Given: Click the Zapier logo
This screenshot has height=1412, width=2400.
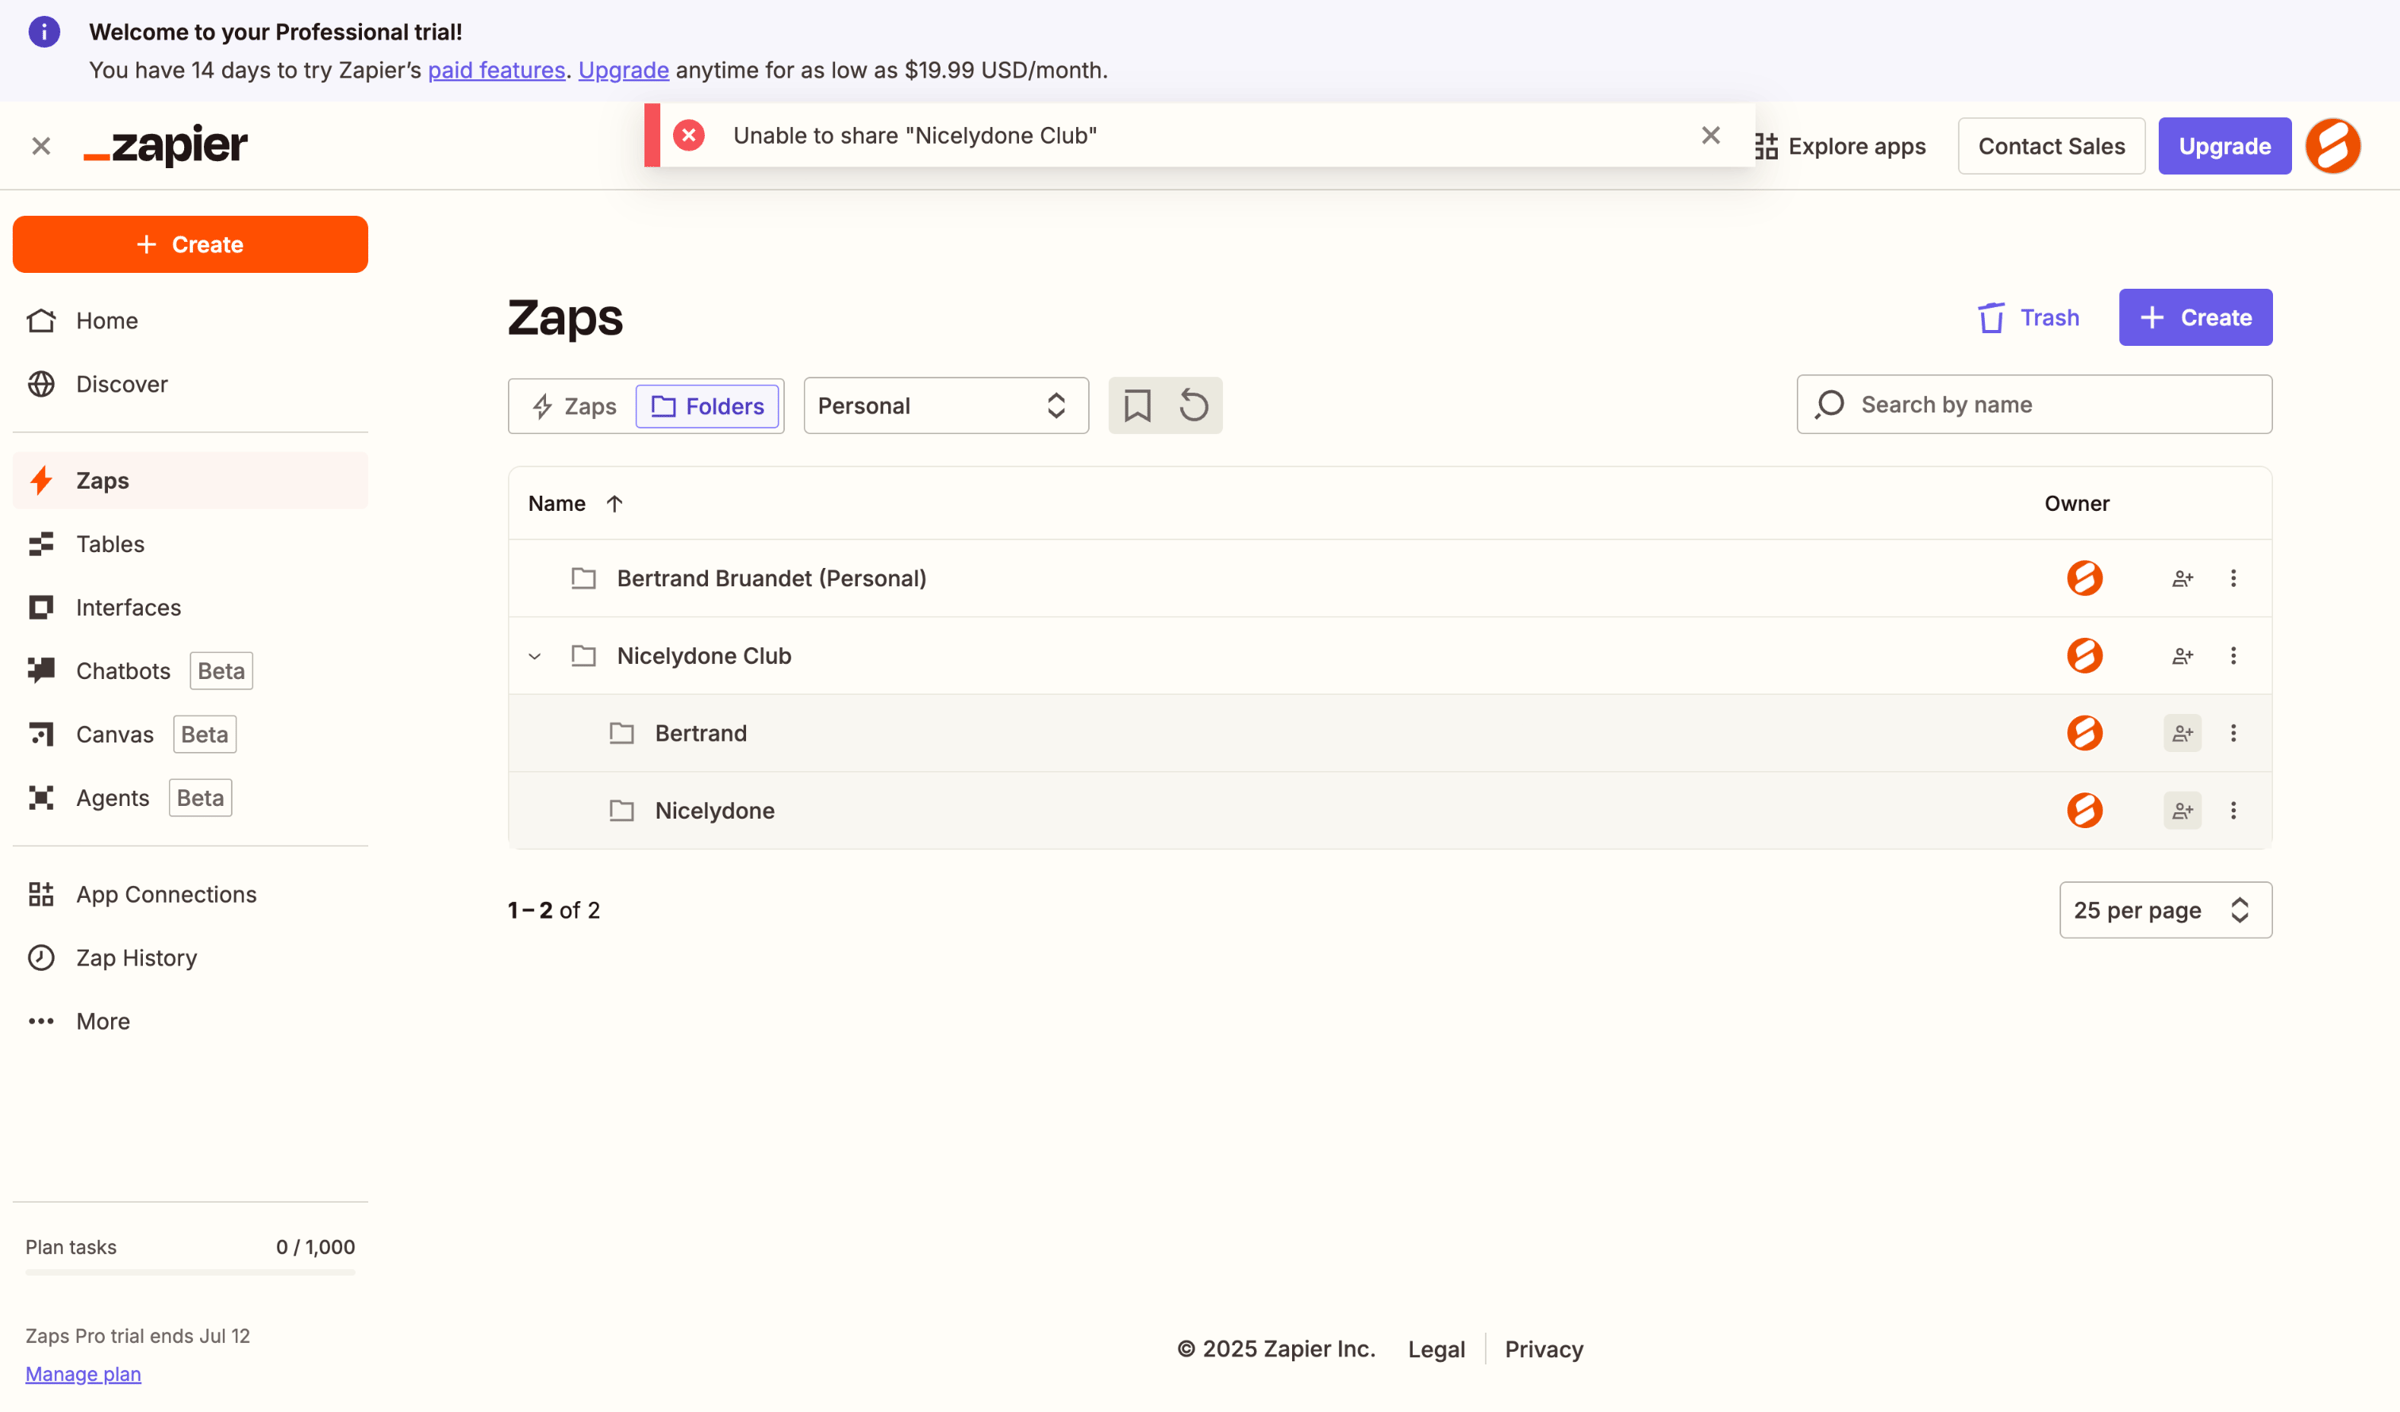Looking at the screenshot, I should pyautogui.click(x=166, y=146).
